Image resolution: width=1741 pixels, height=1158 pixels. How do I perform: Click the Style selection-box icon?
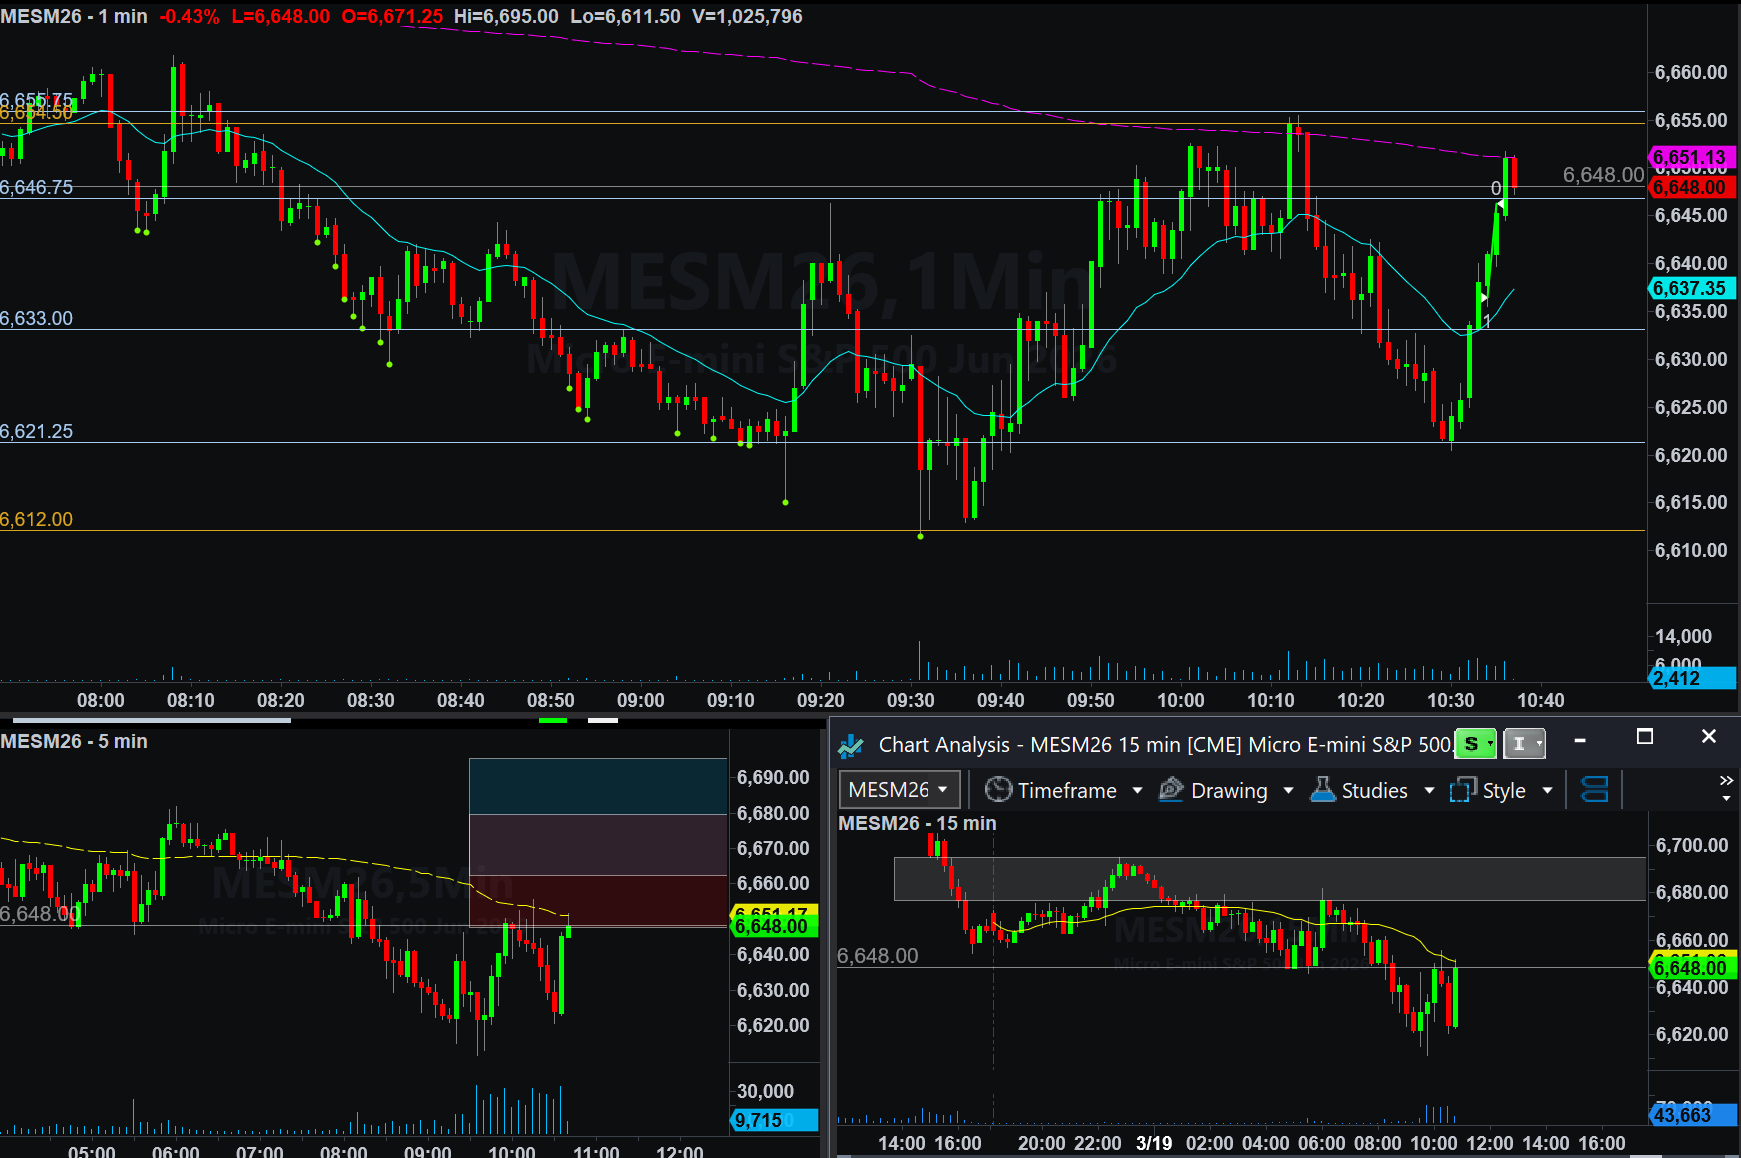coord(1463,790)
